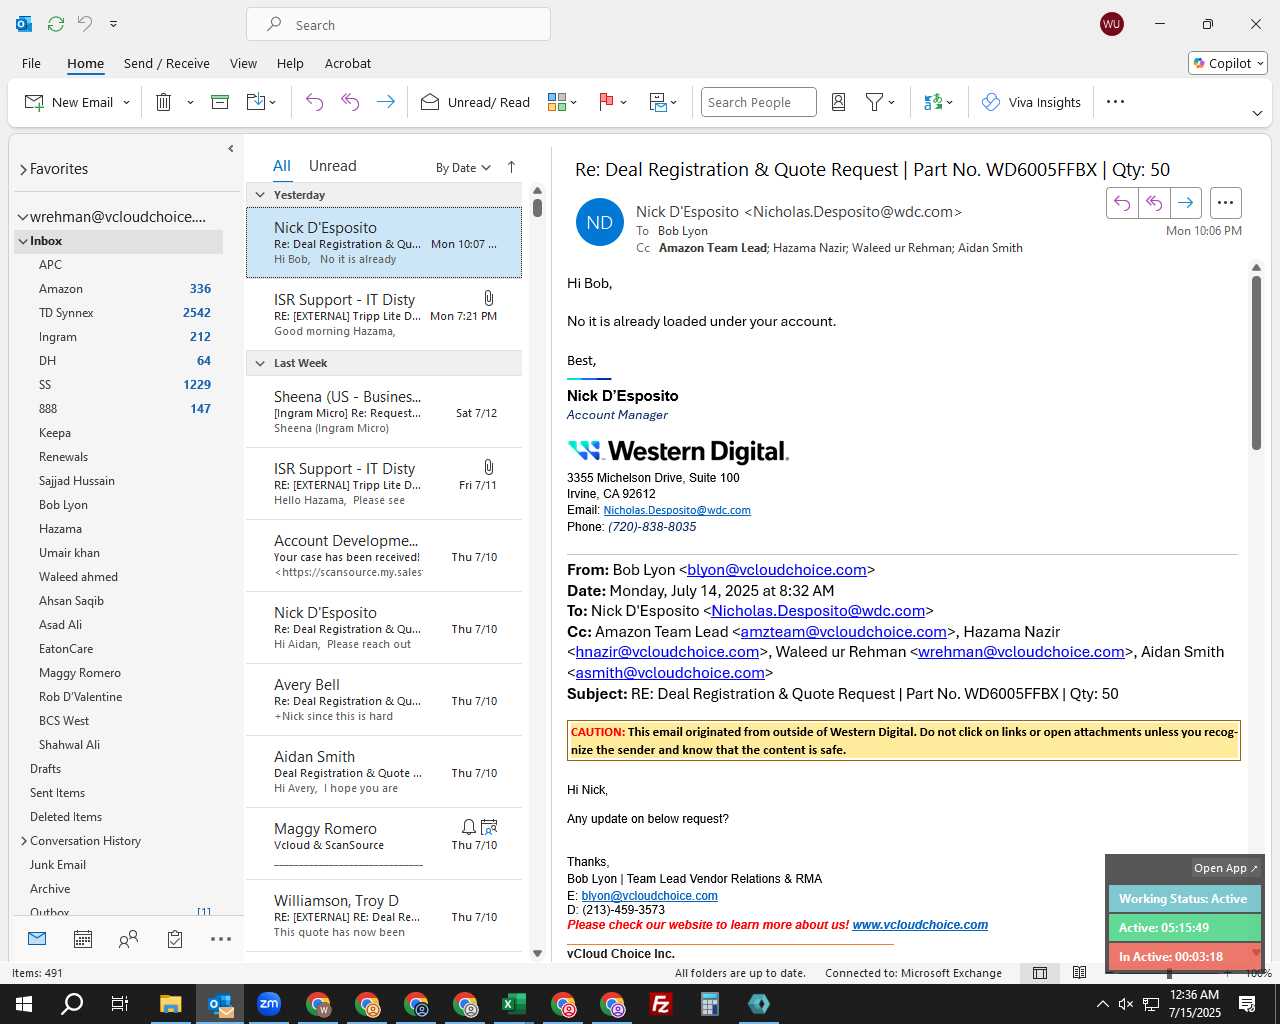
Task: Open reading pane more actions ellipsis
Action: point(1225,203)
